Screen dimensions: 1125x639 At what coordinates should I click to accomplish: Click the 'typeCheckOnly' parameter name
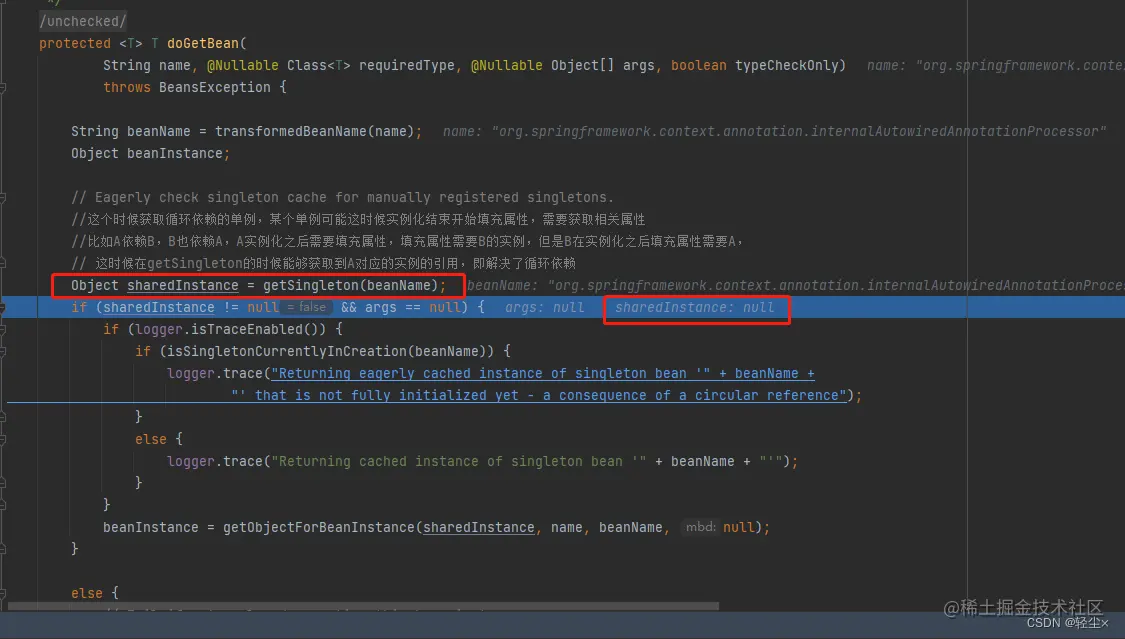point(786,65)
